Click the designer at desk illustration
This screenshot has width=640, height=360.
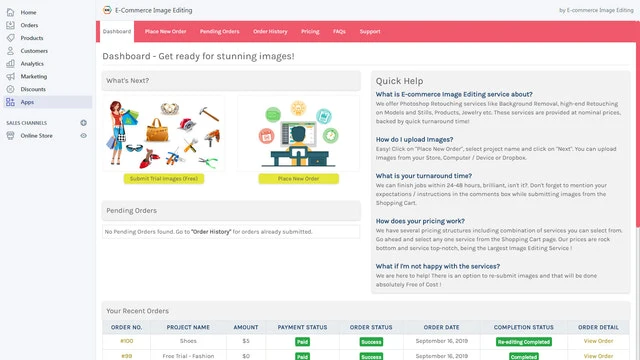pyautogui.click(x=298, y=134)
